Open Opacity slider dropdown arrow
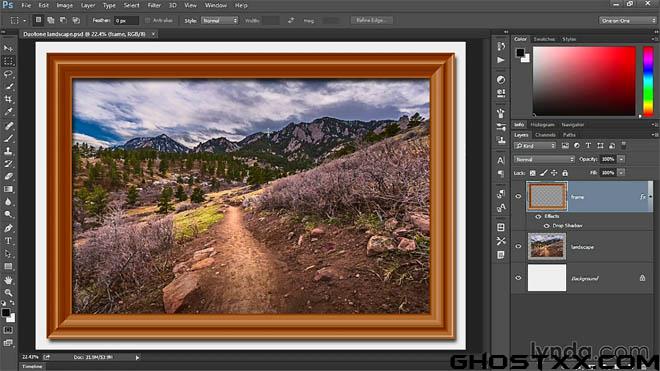The width and height of the screenshot is (660, 371). pyautogui.click(x=621, y=159)
